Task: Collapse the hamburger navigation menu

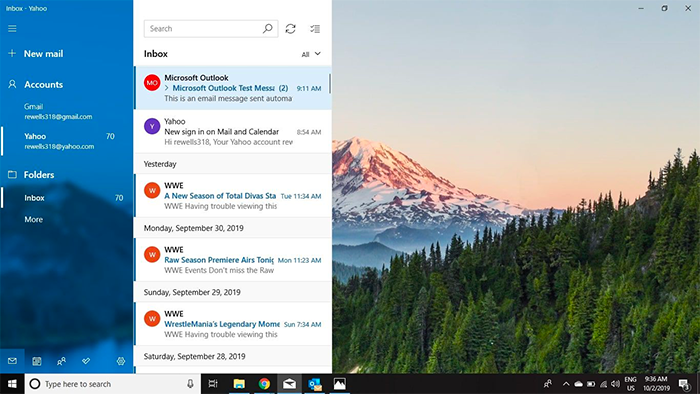Action: 12,29
